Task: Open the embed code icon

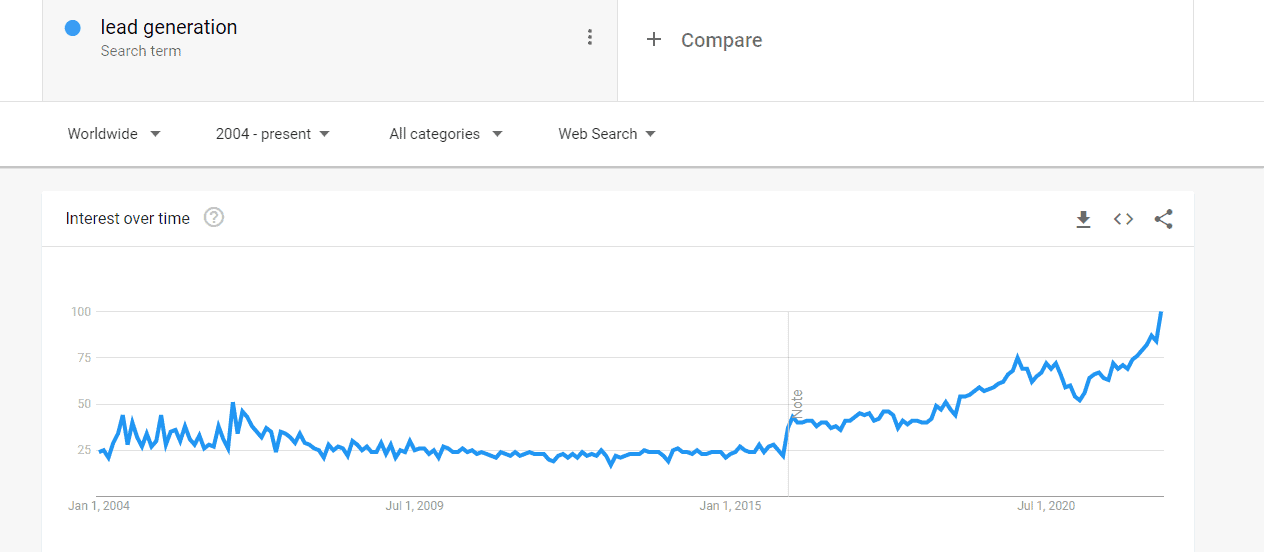Action: 1123,219
